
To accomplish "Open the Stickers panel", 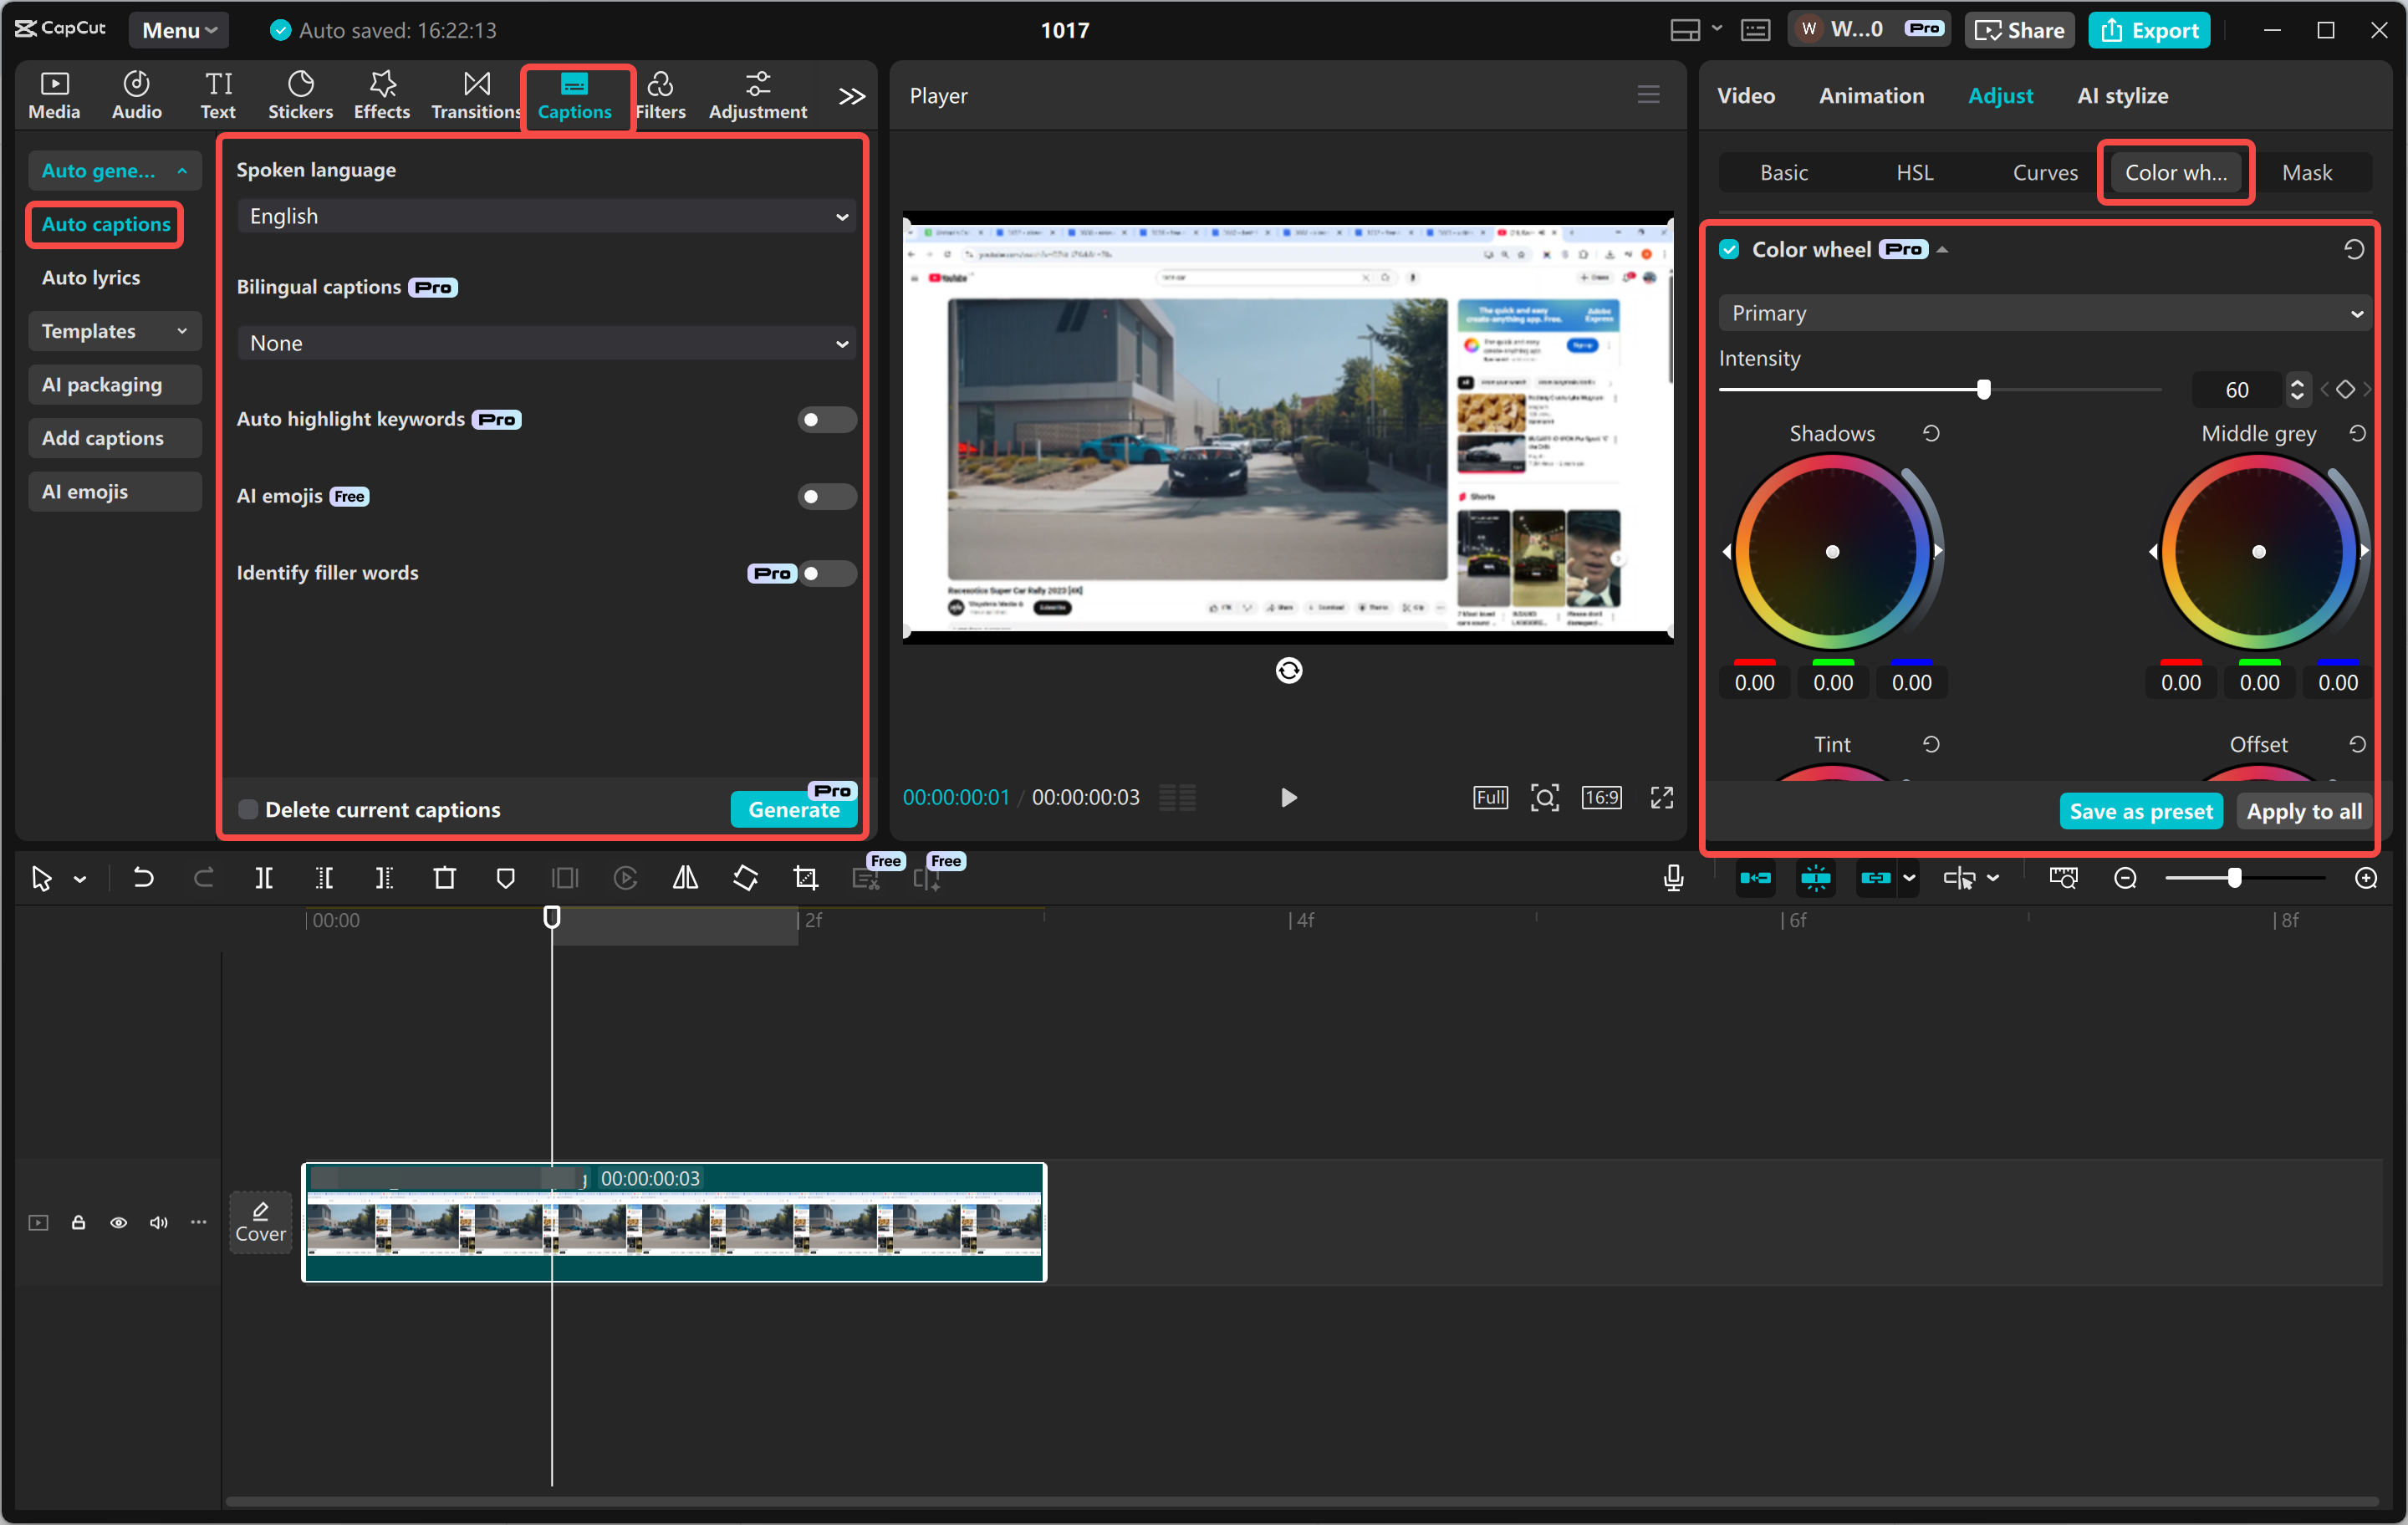I will [300, 95].
